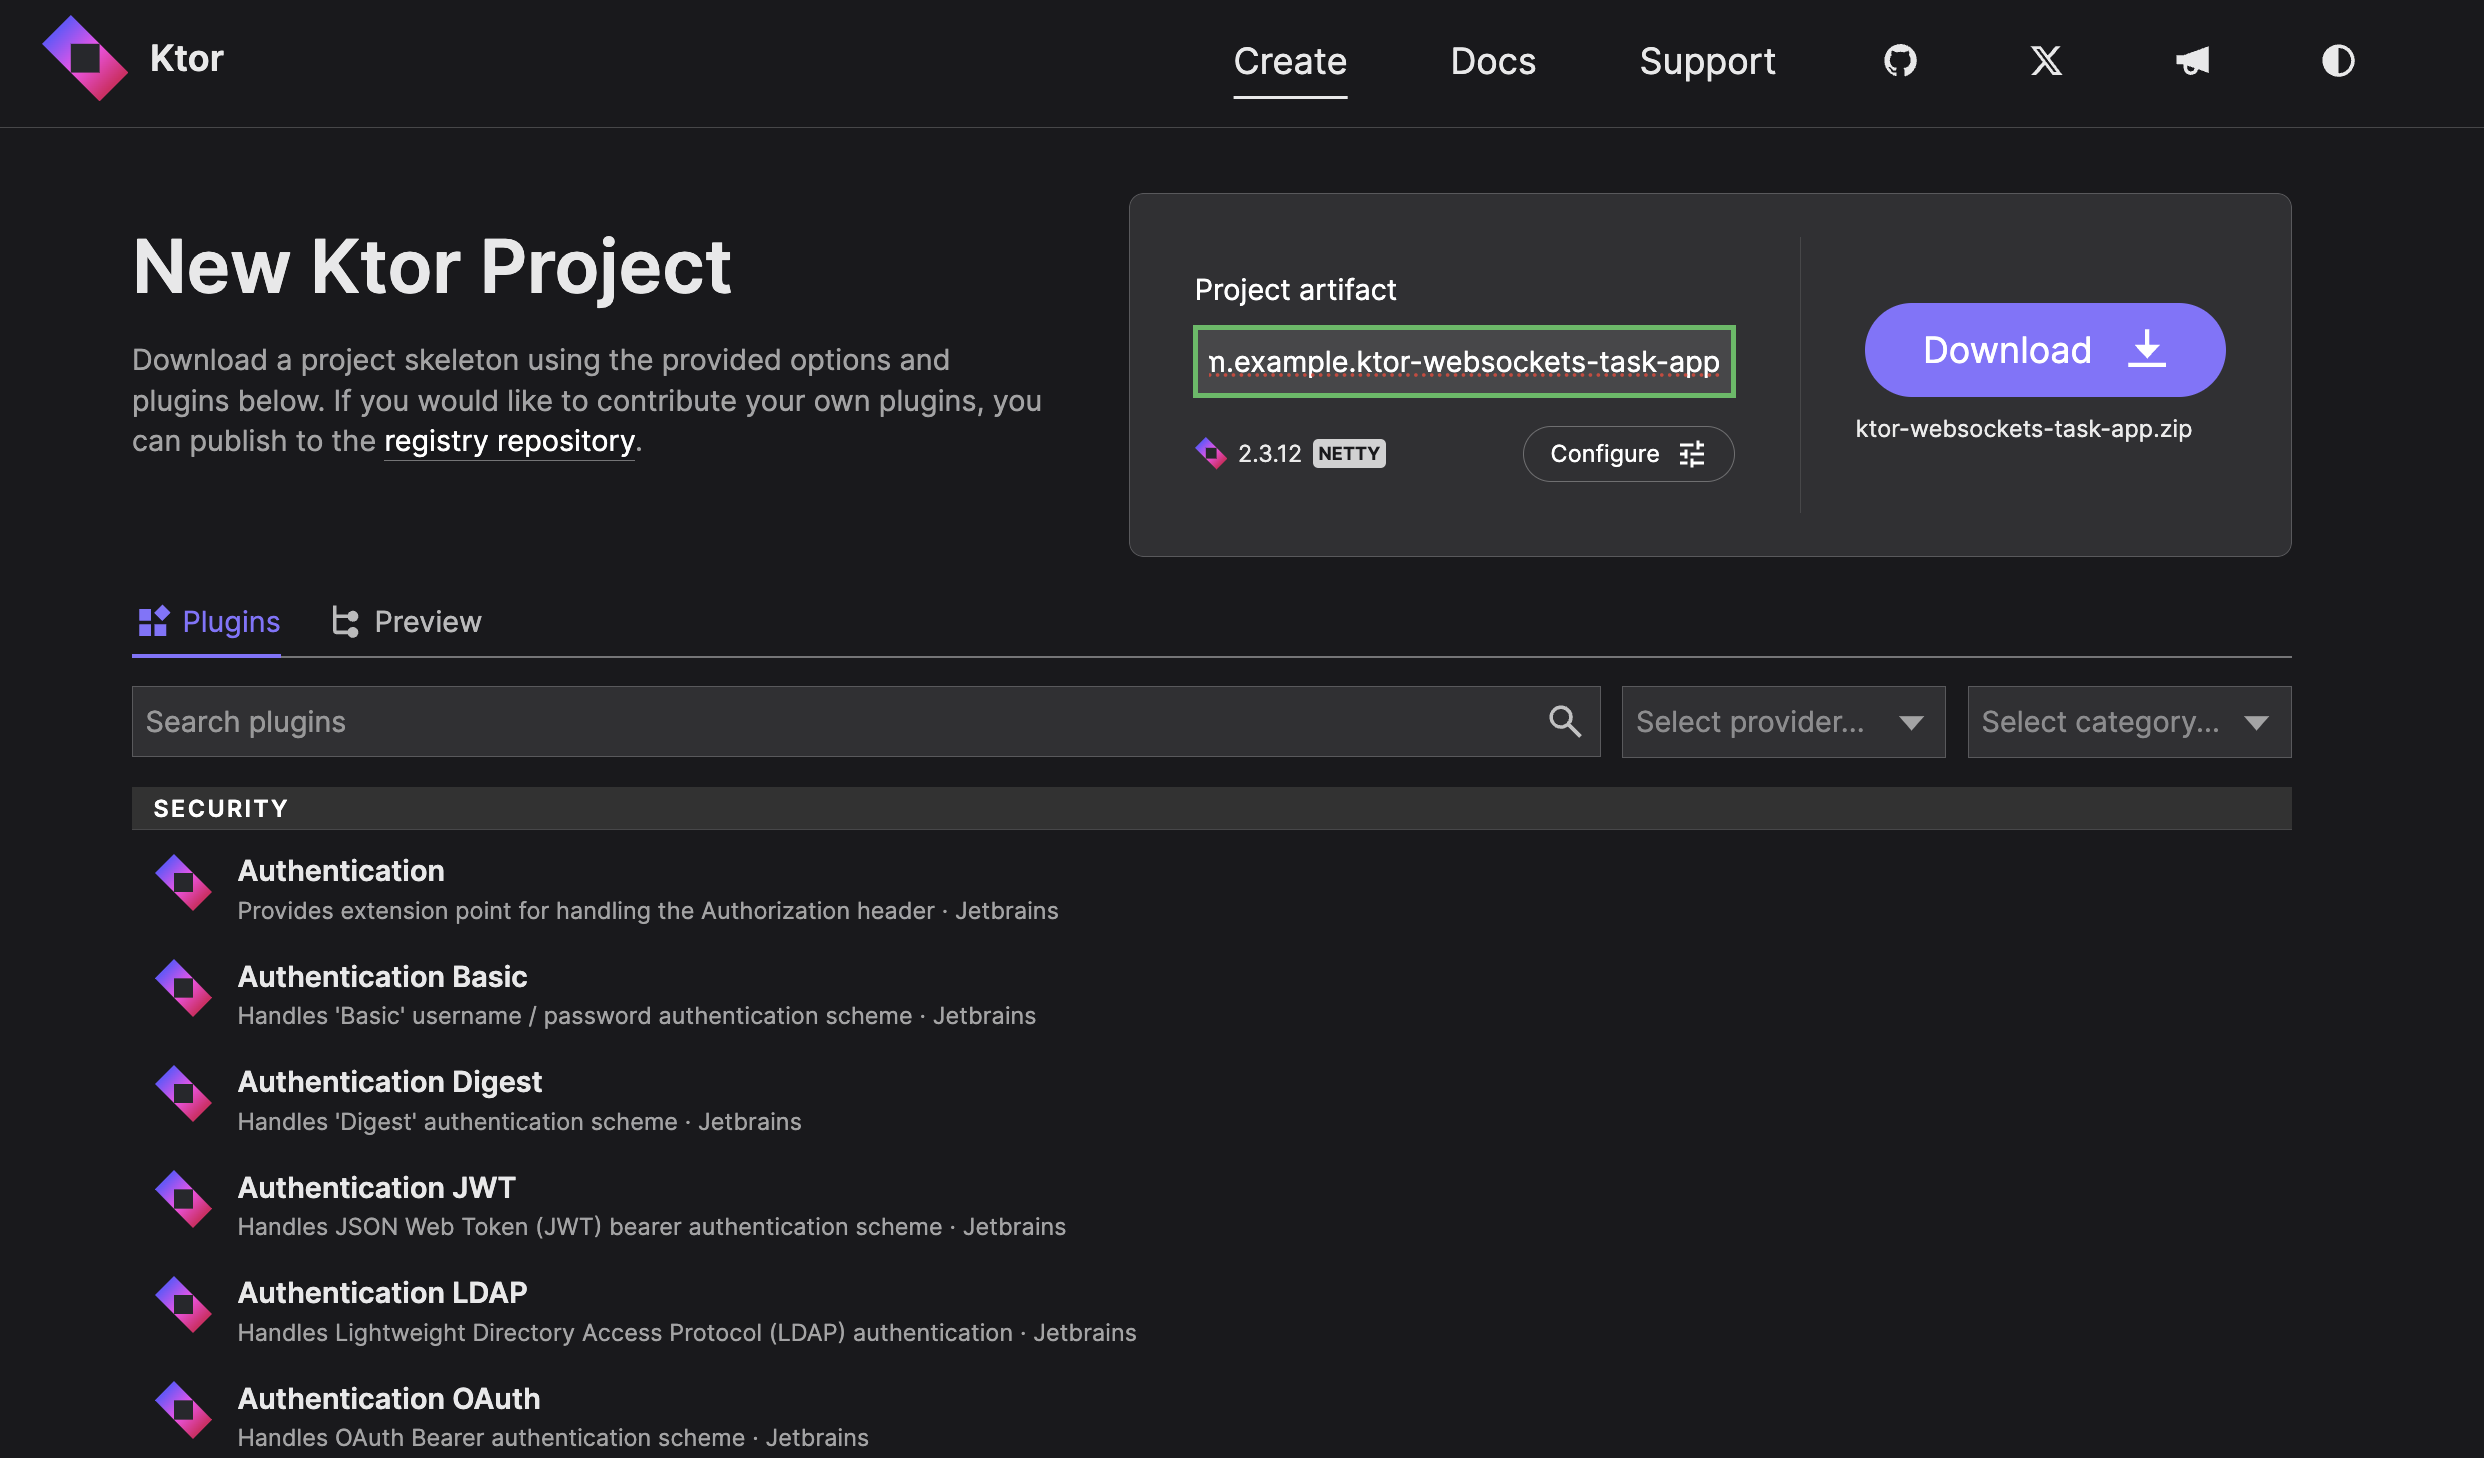Click the Ktor version icon beside 2.3.12
Screen dimensions: 2484x1458
[x=1211, y=453]
